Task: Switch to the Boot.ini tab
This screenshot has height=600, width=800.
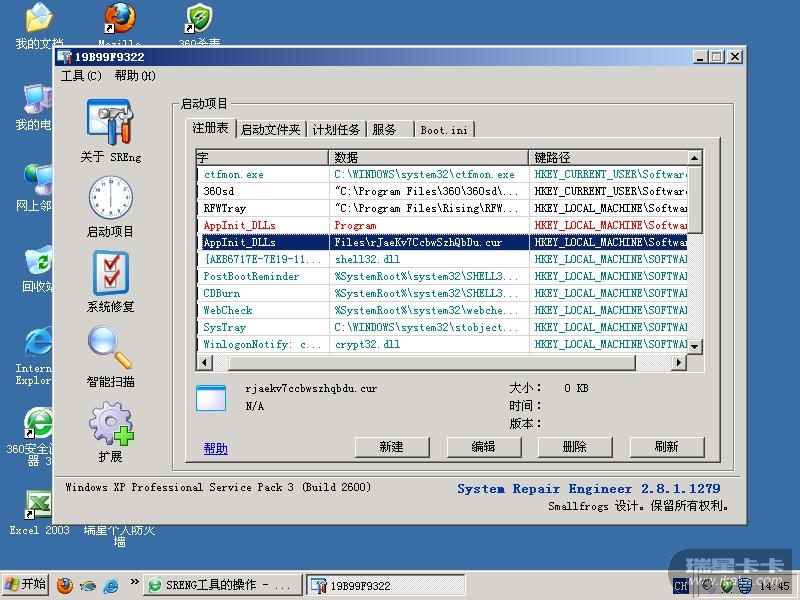Action: 444,130
